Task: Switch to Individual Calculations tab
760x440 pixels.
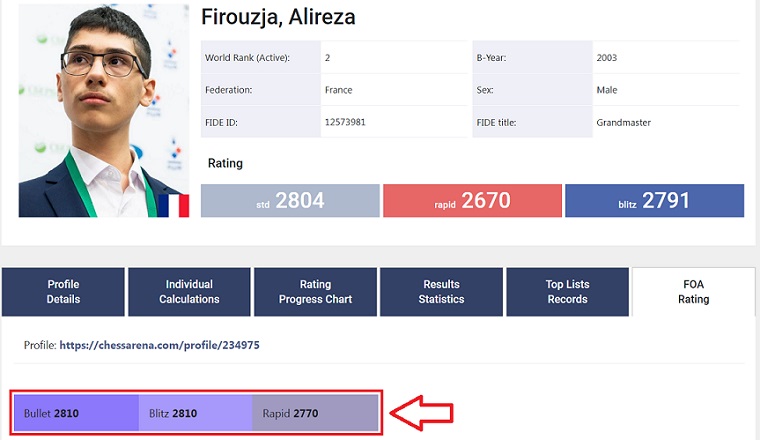Action: click(x=189, y=292)
